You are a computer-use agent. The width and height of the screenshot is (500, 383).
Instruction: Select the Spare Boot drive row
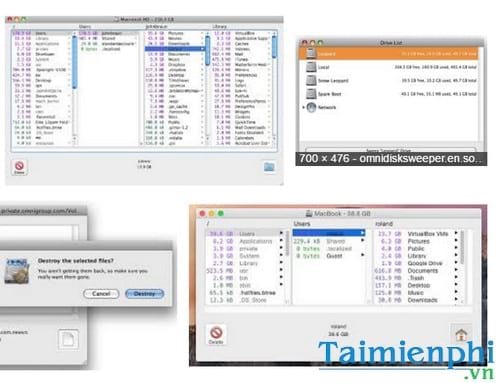coord(389,94)
